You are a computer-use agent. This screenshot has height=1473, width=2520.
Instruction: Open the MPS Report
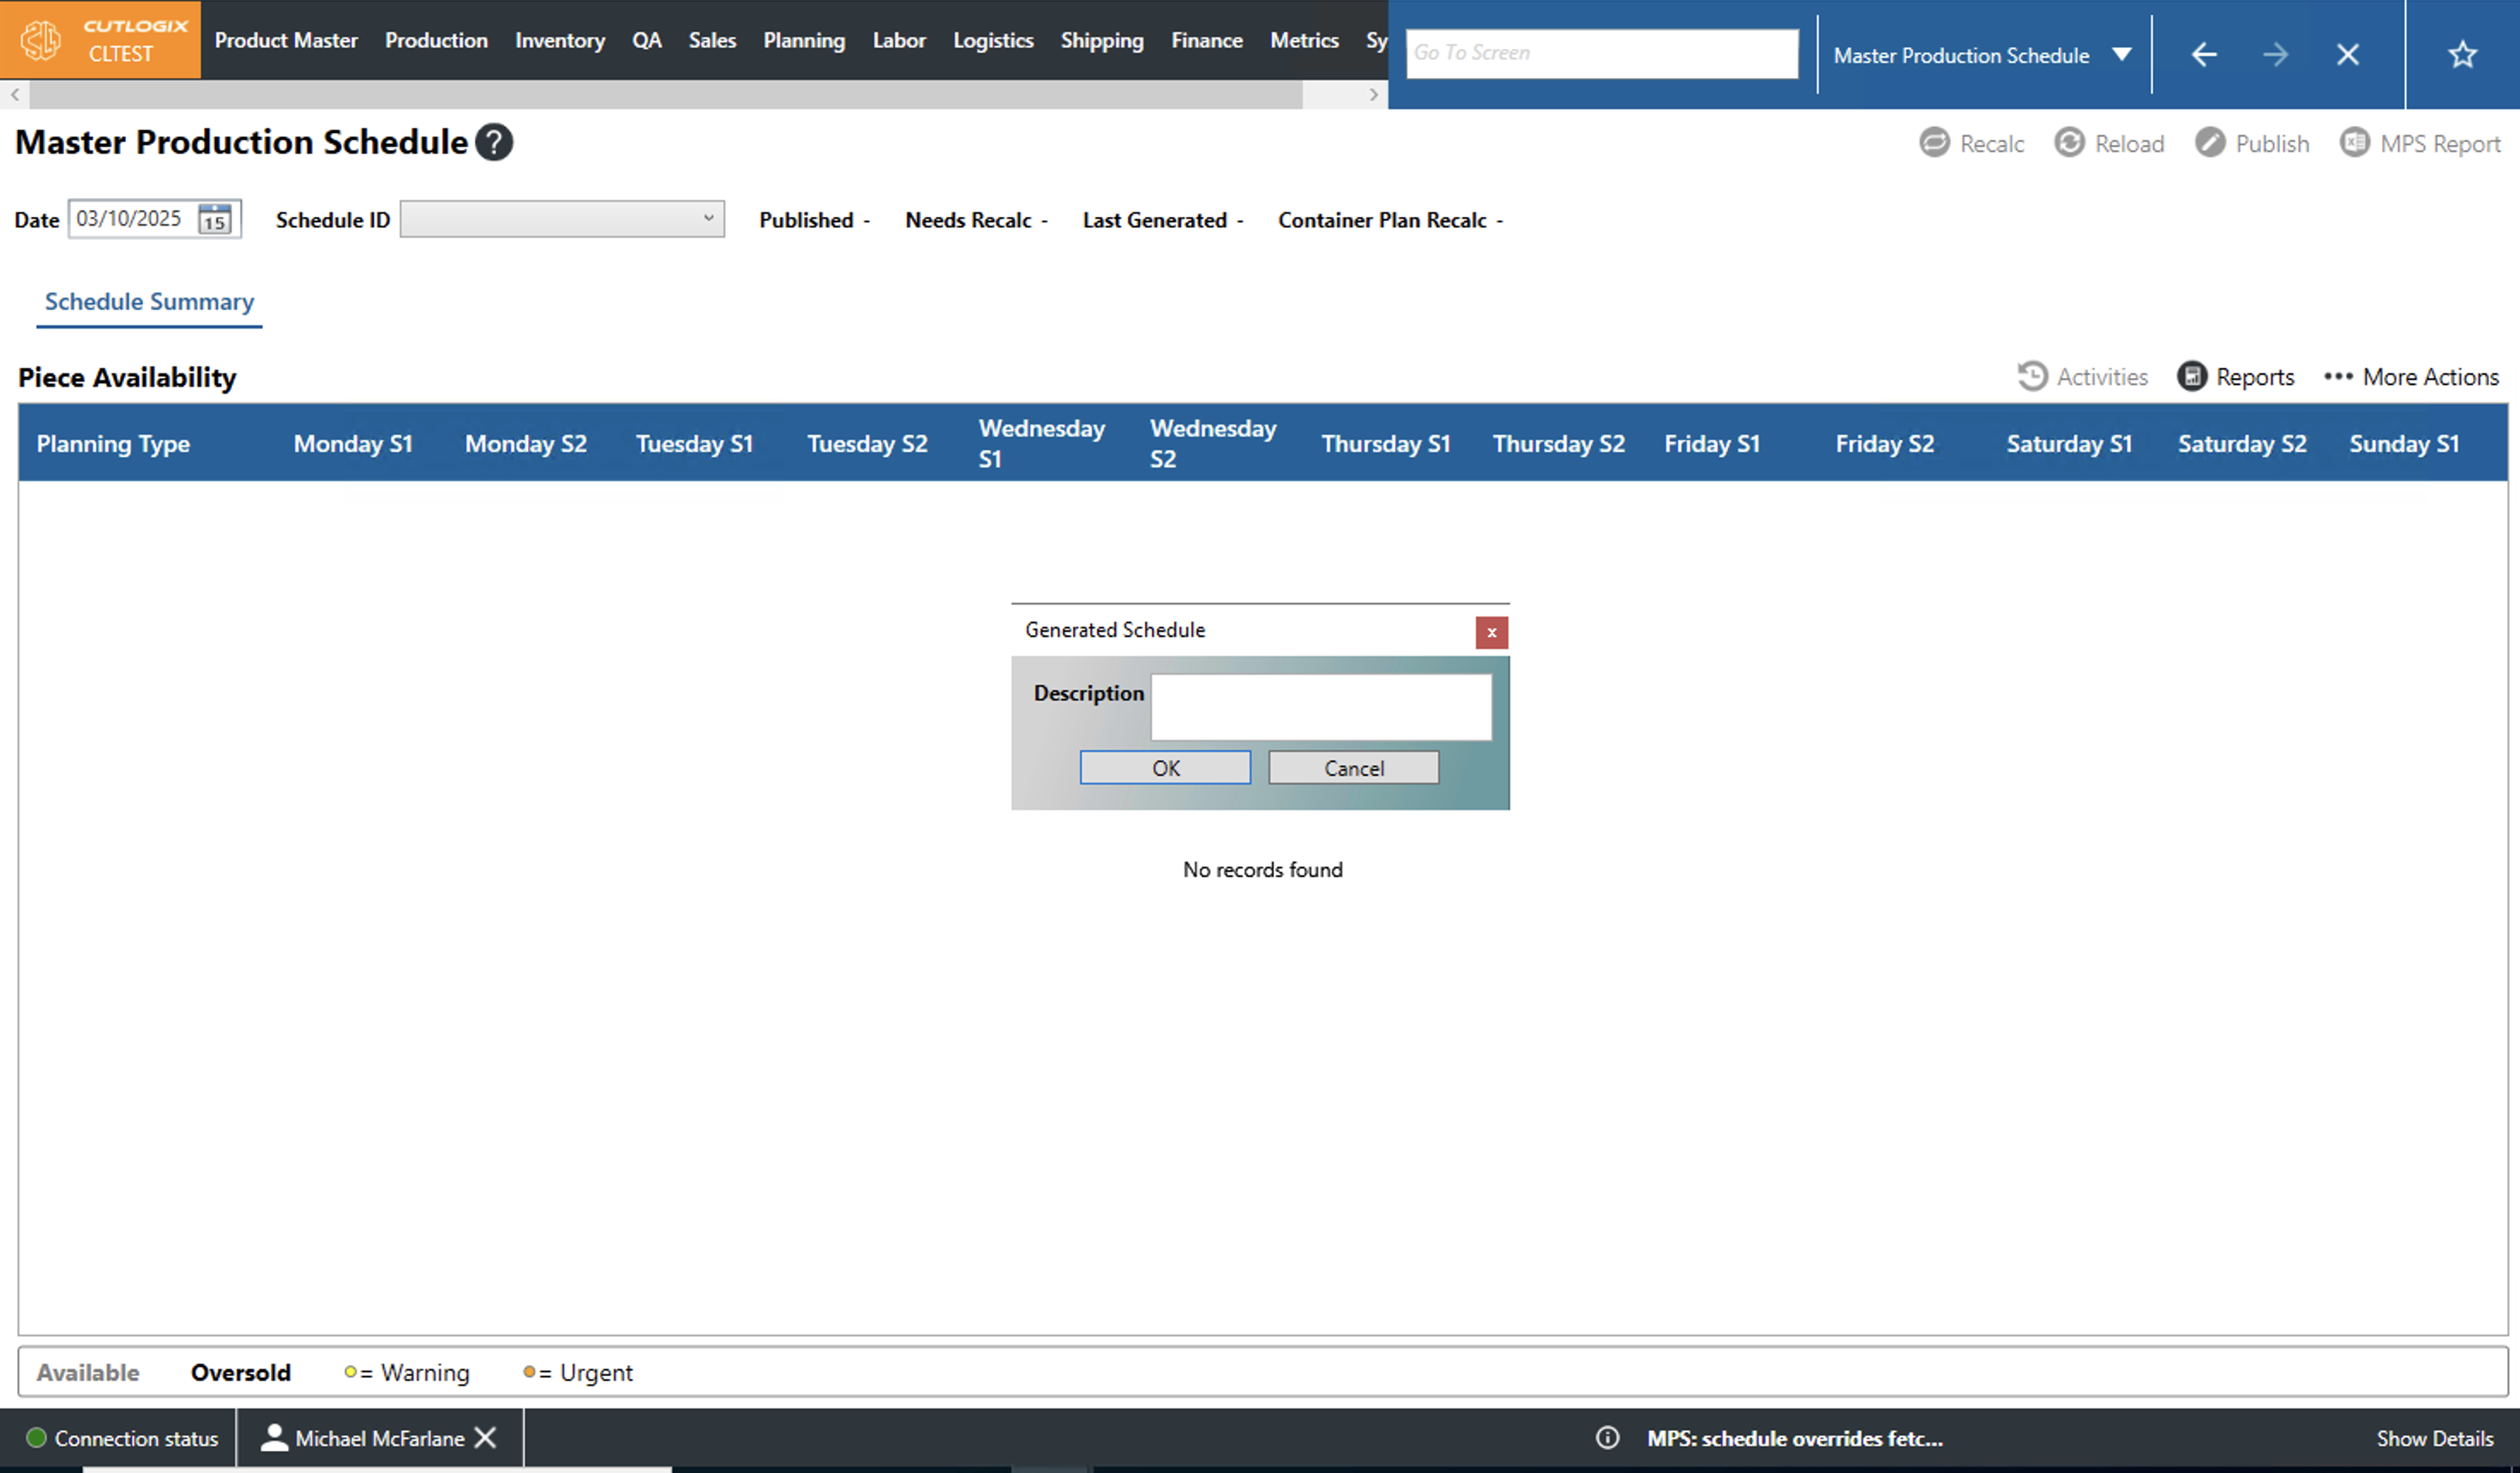click(x=2420, y=143)
